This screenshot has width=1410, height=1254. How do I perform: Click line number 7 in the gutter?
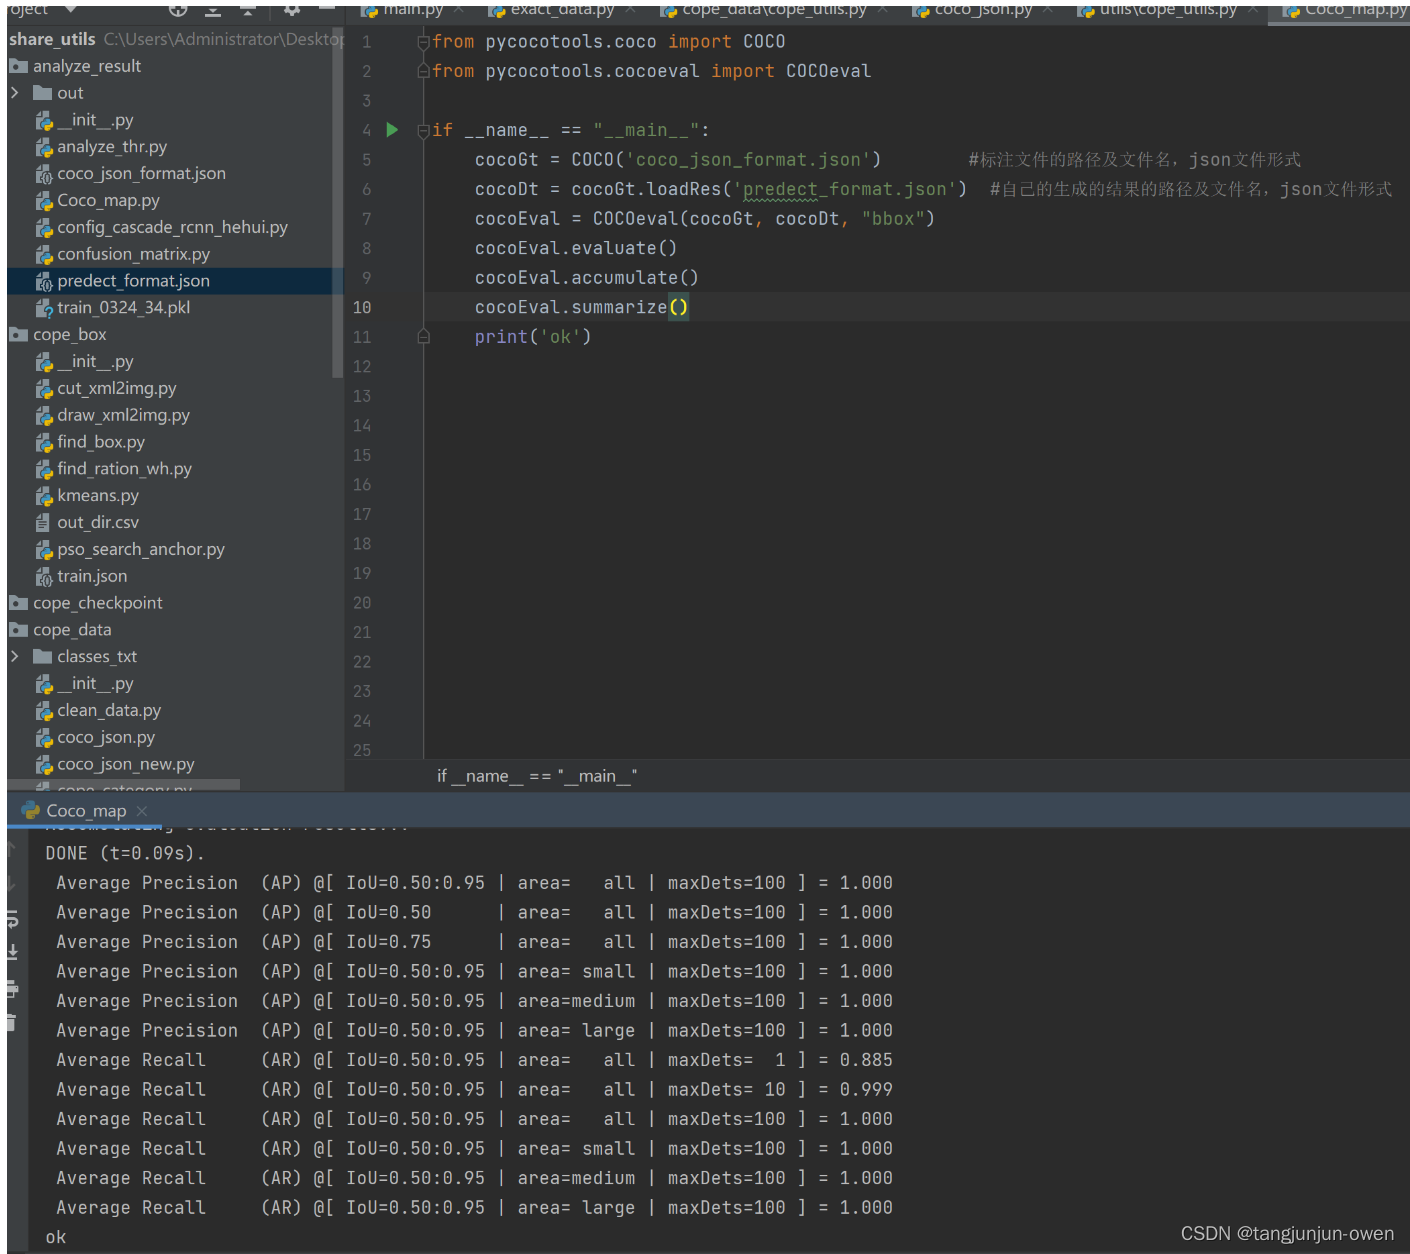coord(366,219)
